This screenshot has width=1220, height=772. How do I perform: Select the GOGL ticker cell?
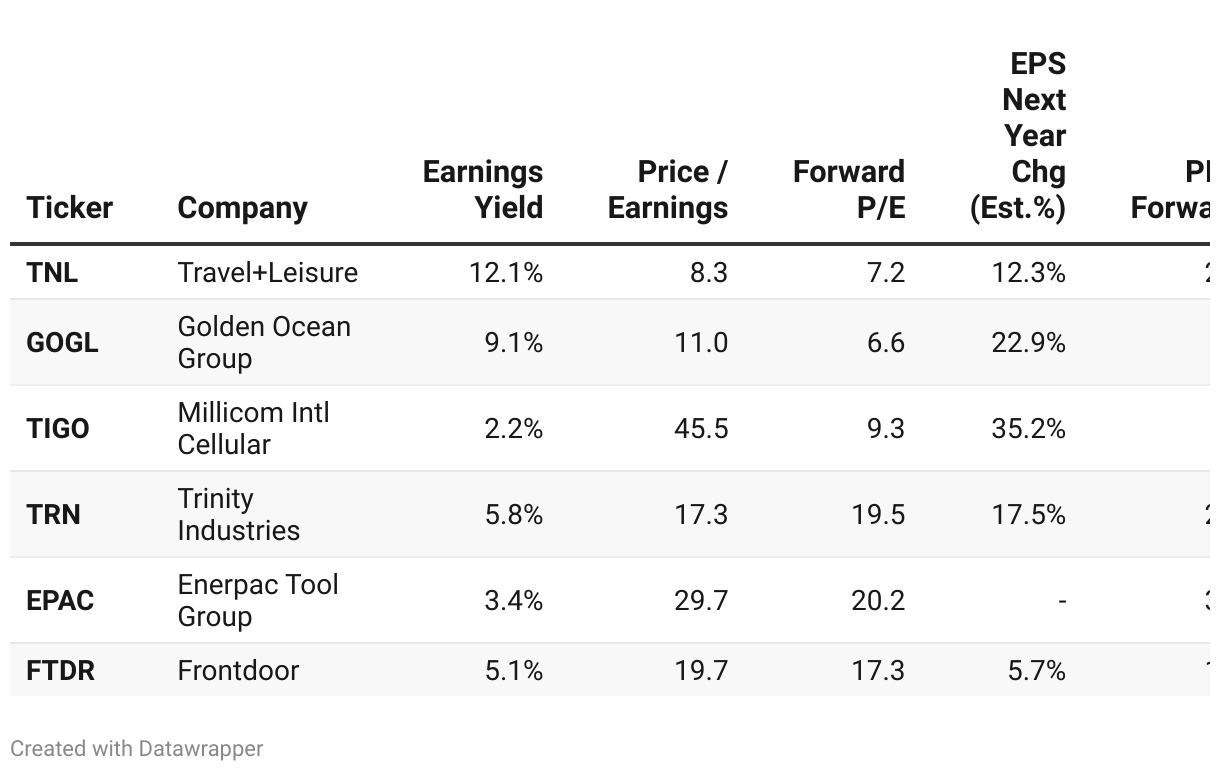[62, 342]
